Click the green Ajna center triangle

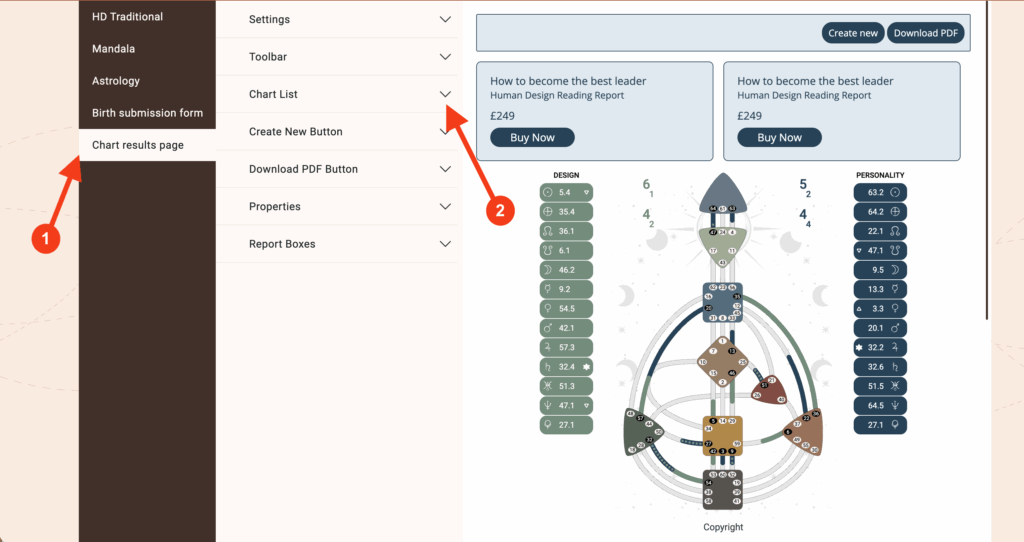coord(723,241)
